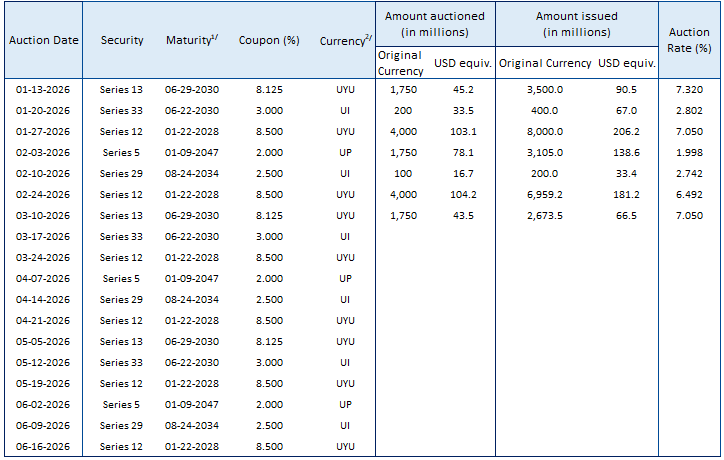Select the 02-24-2026 auction date cell
This screenshot has width=724, height=460.
(43, 194)
